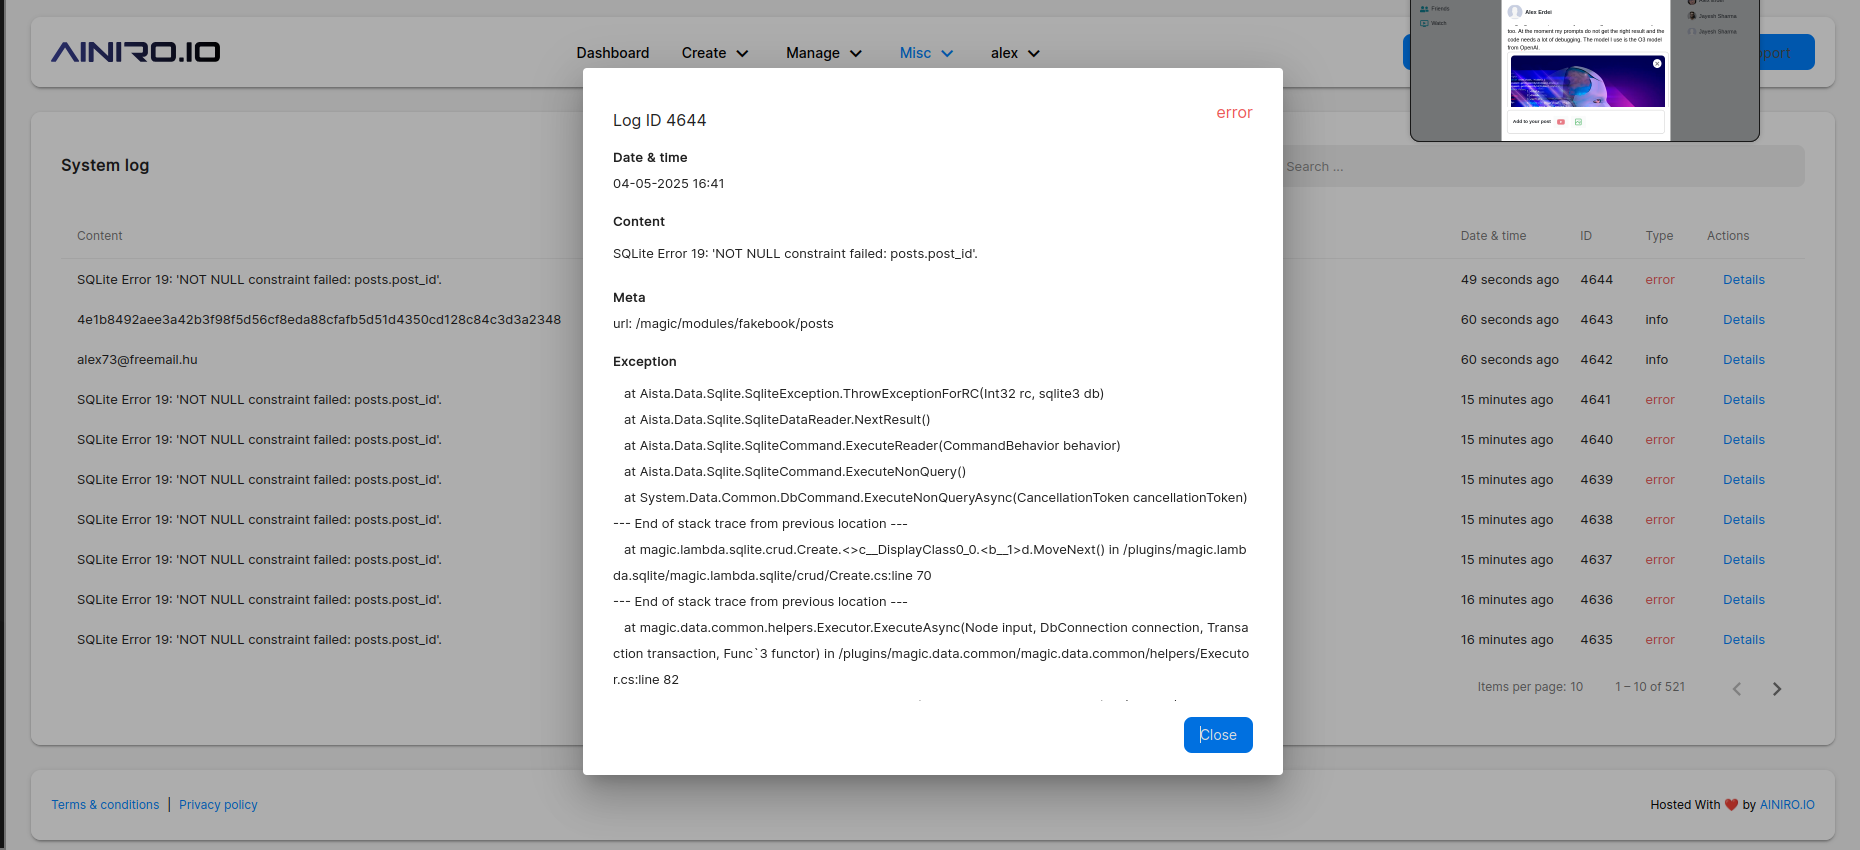Click the Watch icon in preview overlay

tap(1424, 23)
